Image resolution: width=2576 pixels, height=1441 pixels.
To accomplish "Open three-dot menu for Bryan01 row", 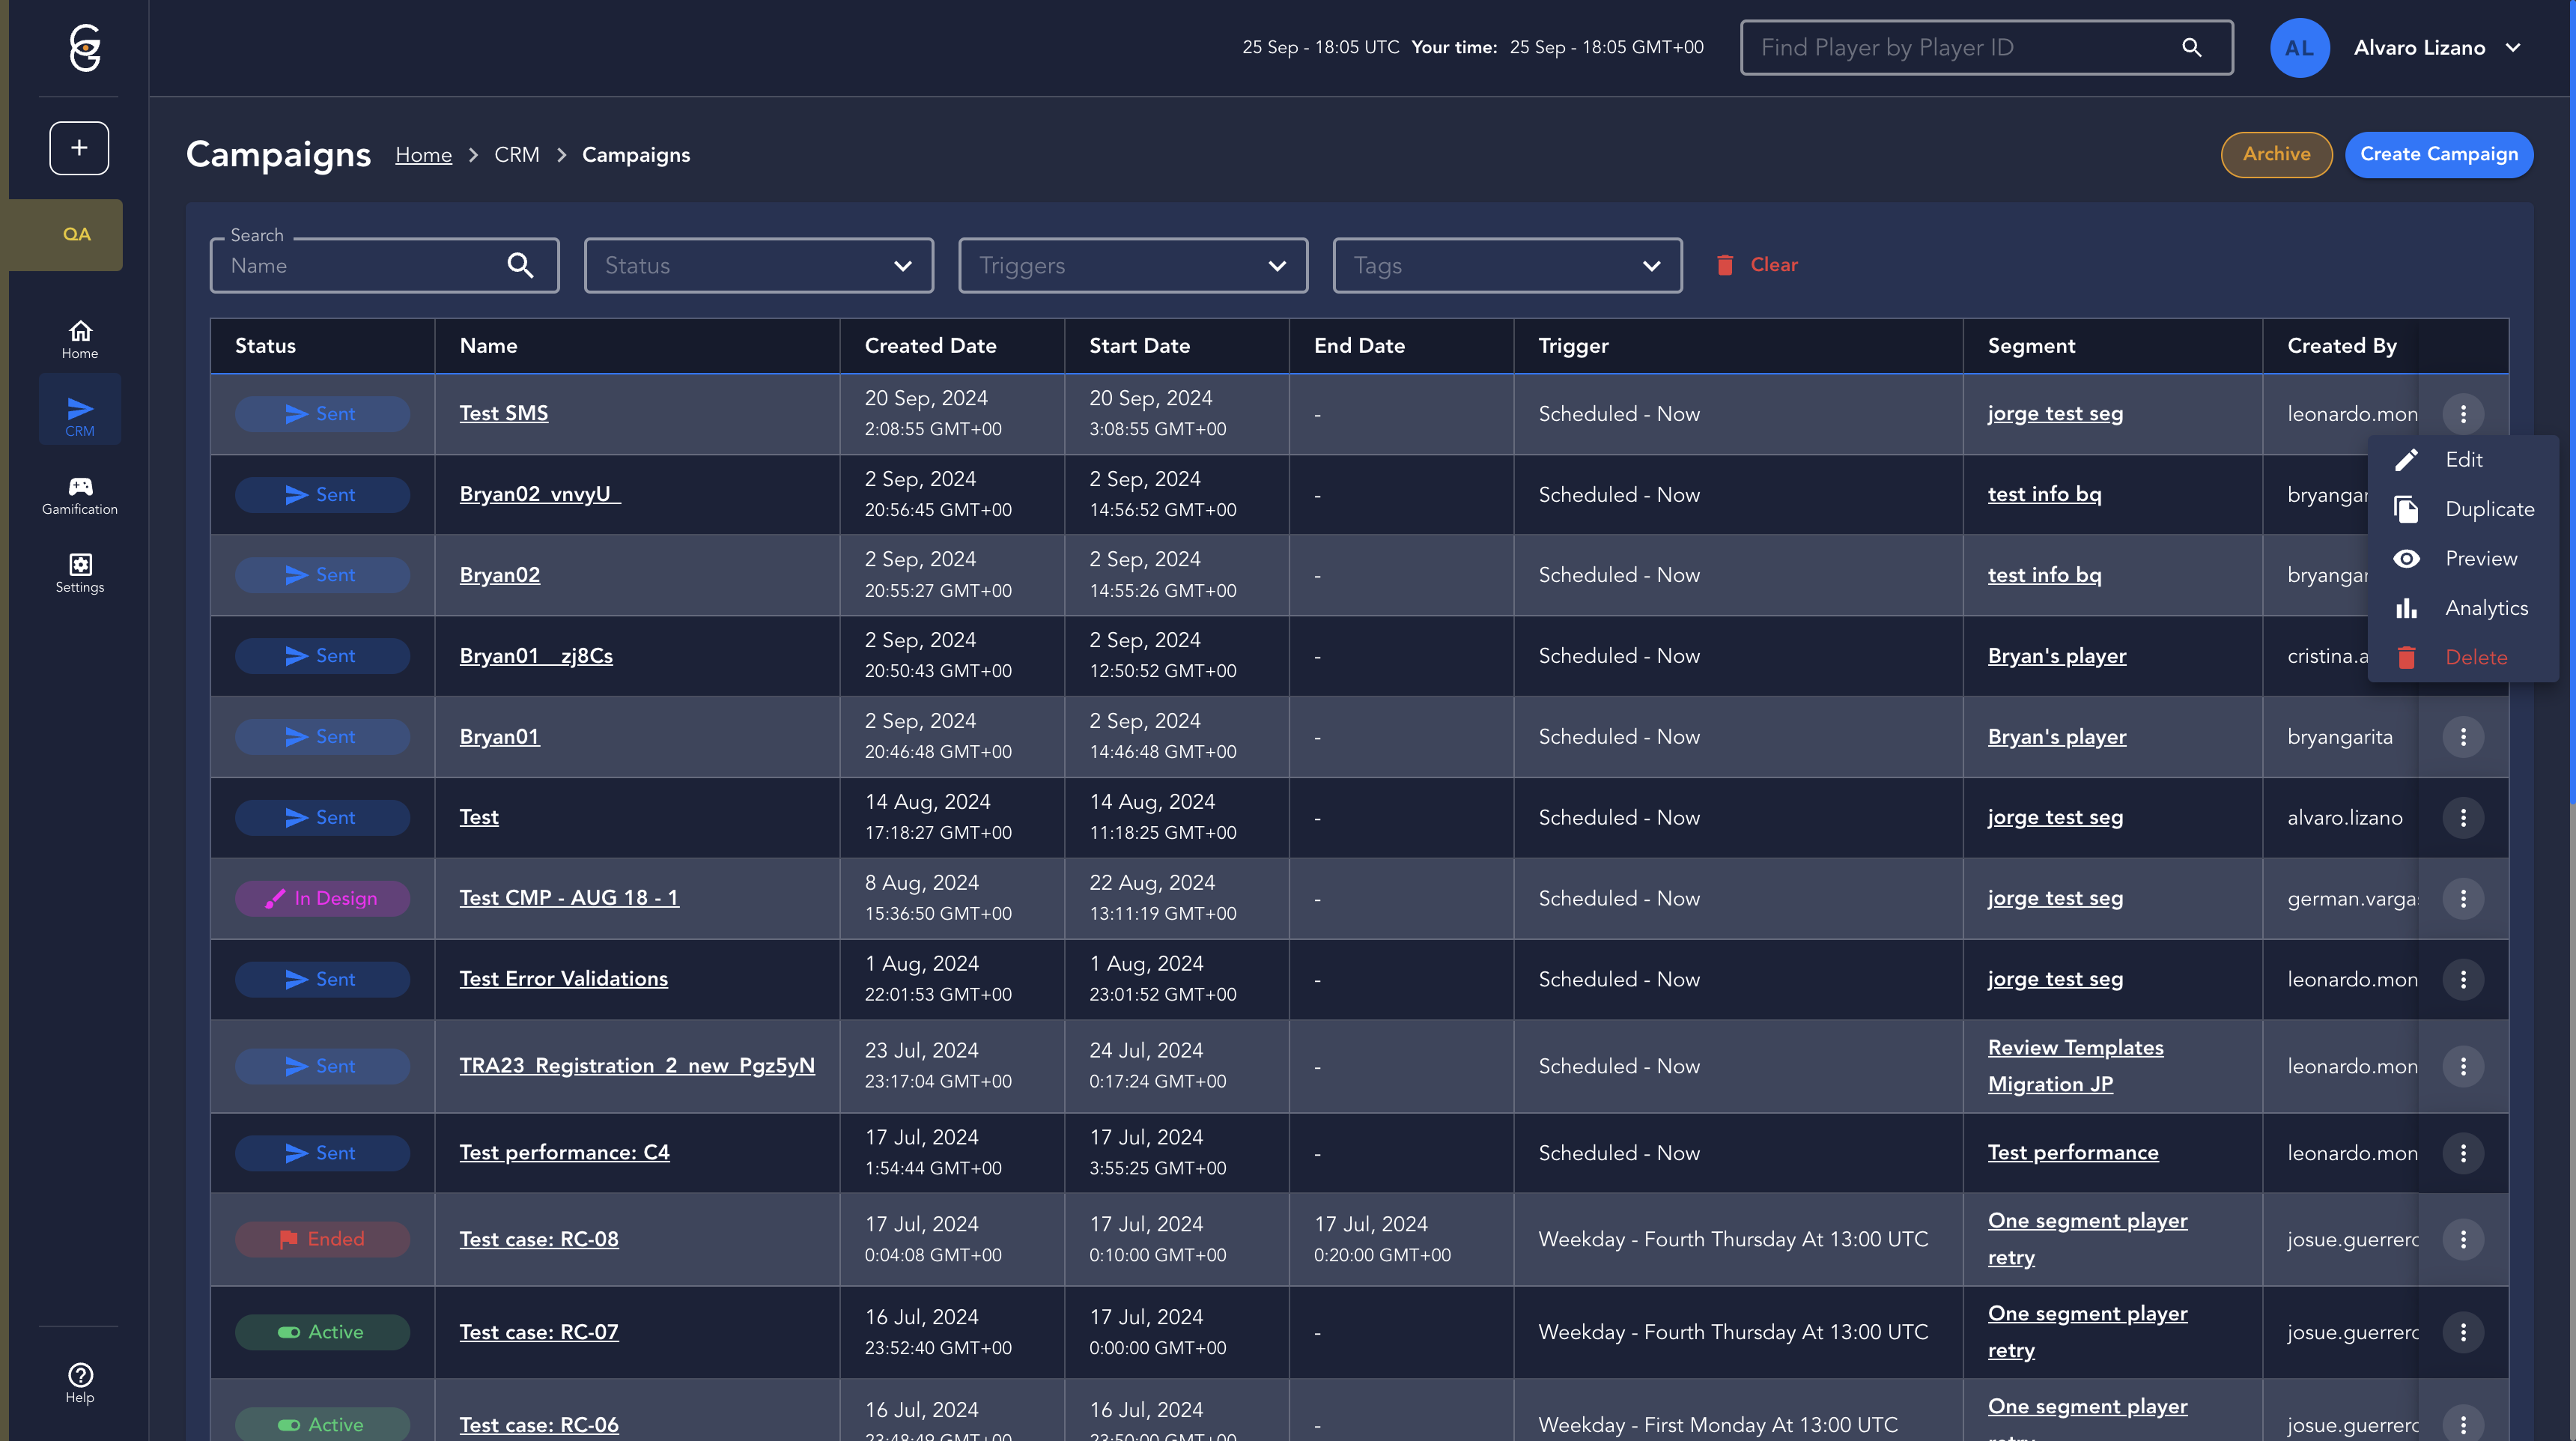I will 2463,737.
